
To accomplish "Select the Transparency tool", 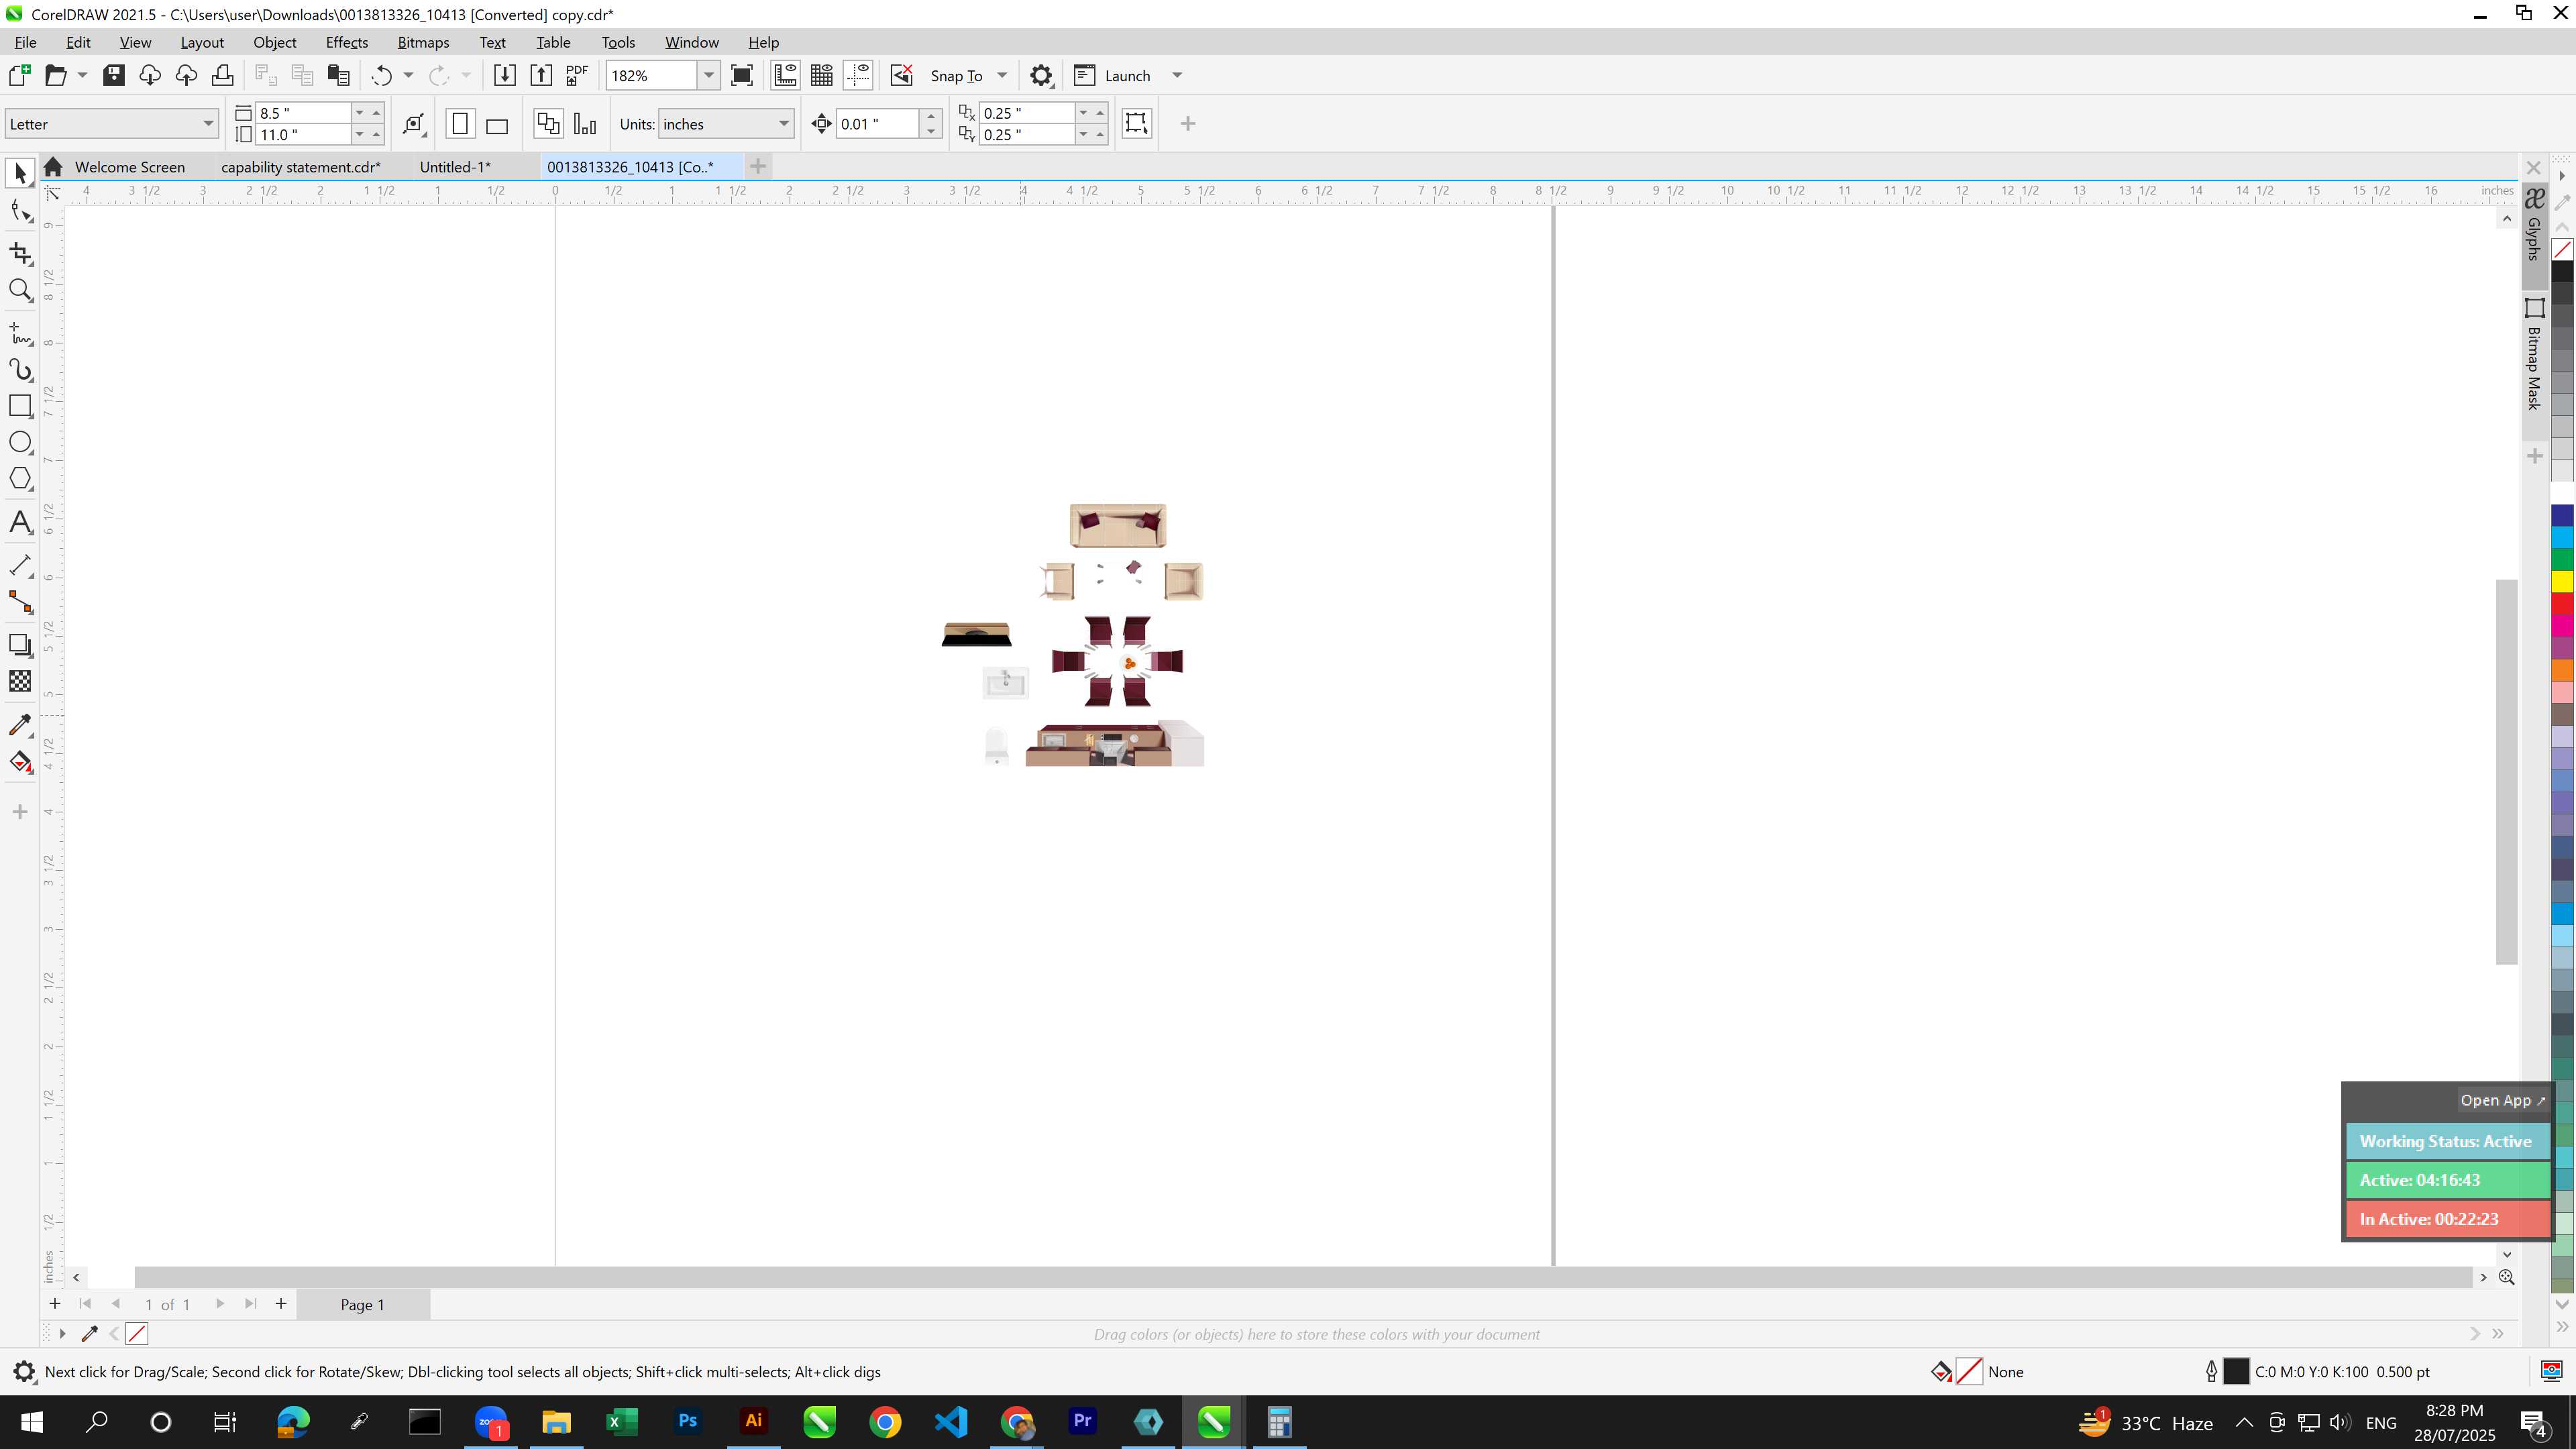I will coord(20,681).
